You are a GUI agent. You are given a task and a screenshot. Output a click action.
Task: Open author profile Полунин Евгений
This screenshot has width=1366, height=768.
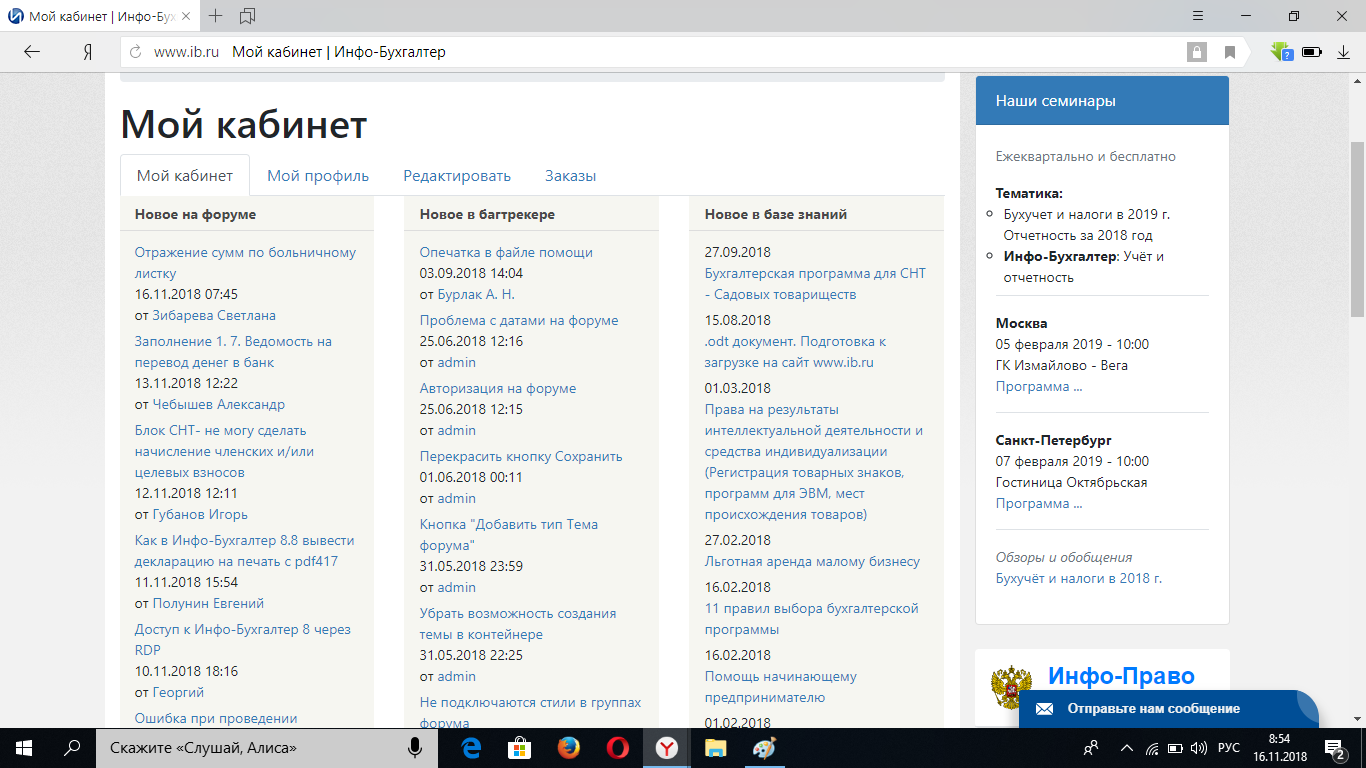pos(208,603)
